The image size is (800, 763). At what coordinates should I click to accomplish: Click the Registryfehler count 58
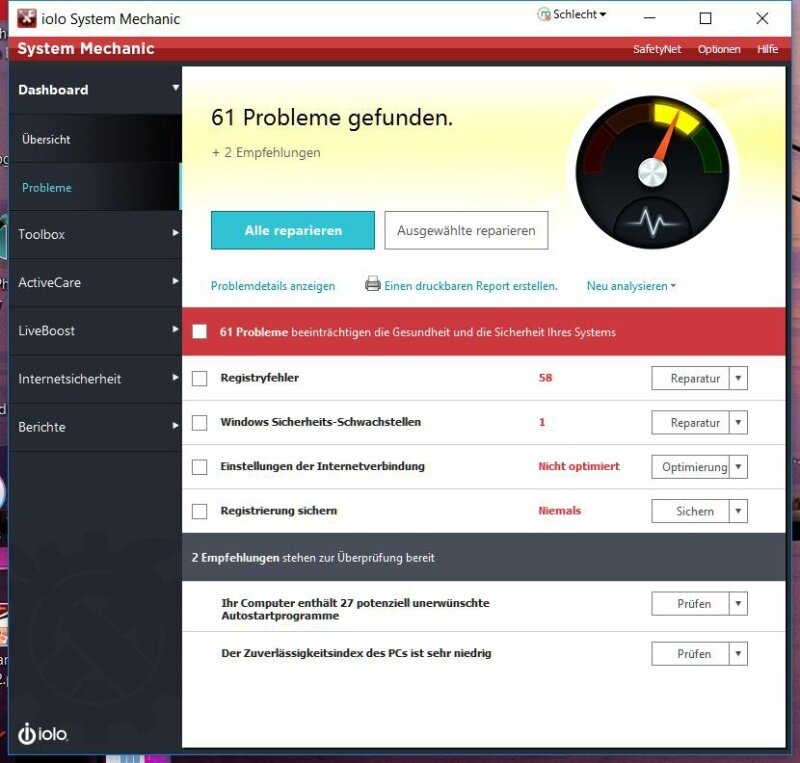pos(545,378)
